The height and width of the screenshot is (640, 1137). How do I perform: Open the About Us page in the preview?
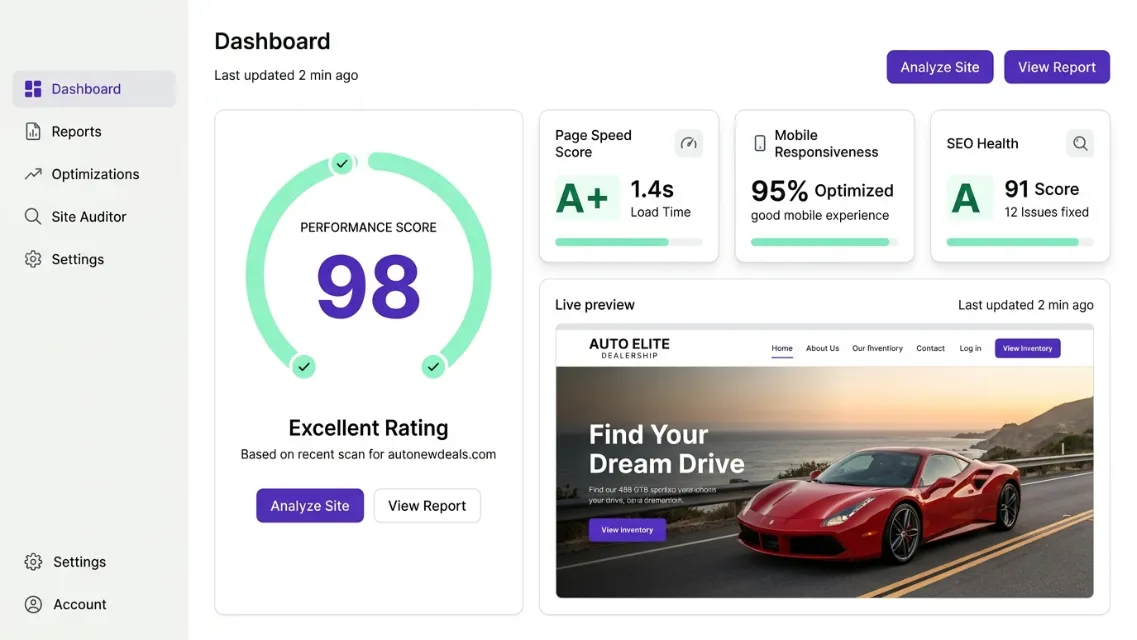point(822,348)
